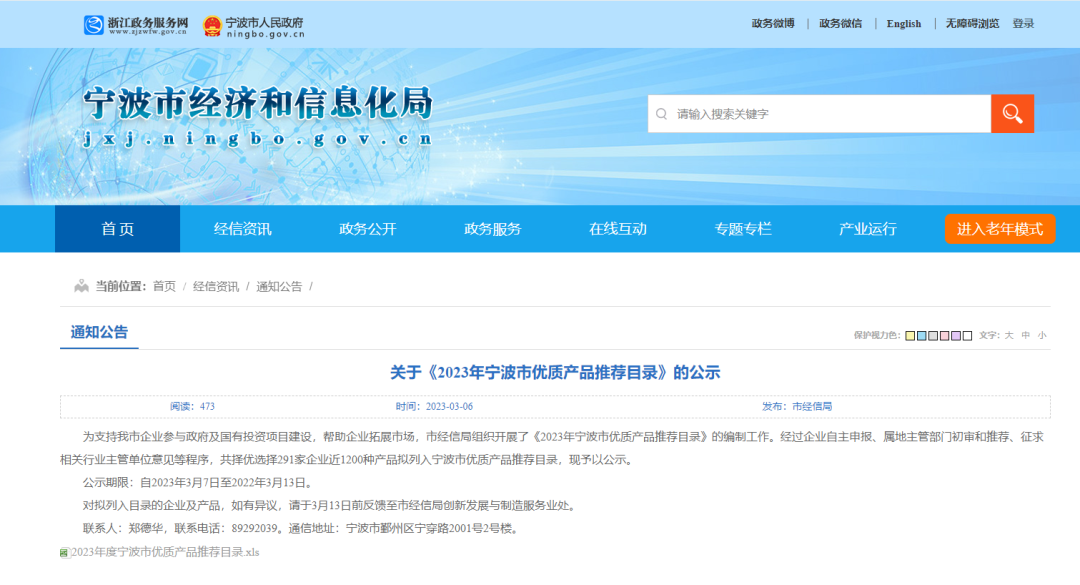Set text size to 小 (small)
The width and height of the screenshot is (1080, 585).
(x=1042, y=336)
